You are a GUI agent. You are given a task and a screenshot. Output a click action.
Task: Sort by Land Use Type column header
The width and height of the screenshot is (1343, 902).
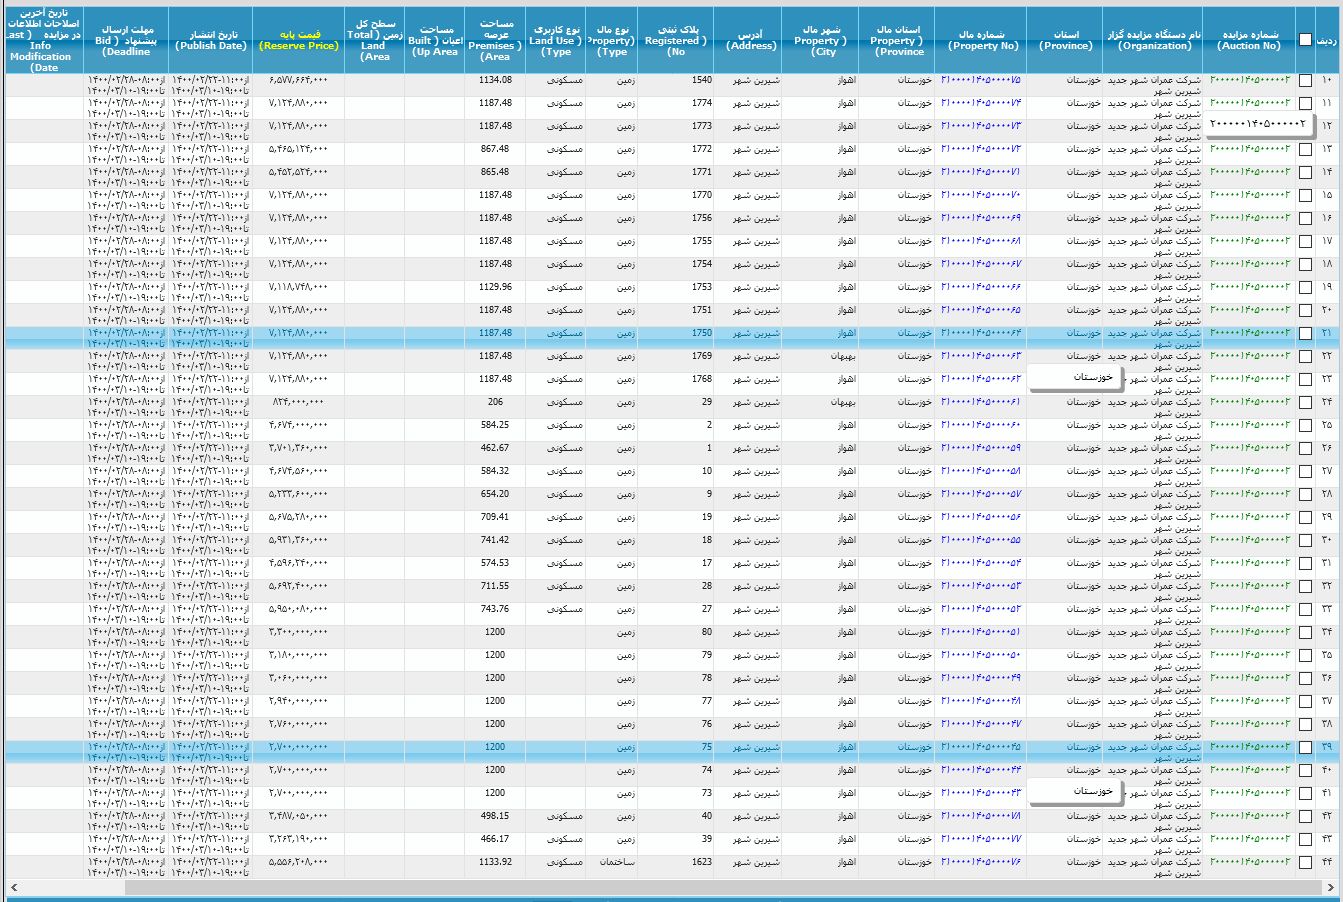click(x=556, y=40)
